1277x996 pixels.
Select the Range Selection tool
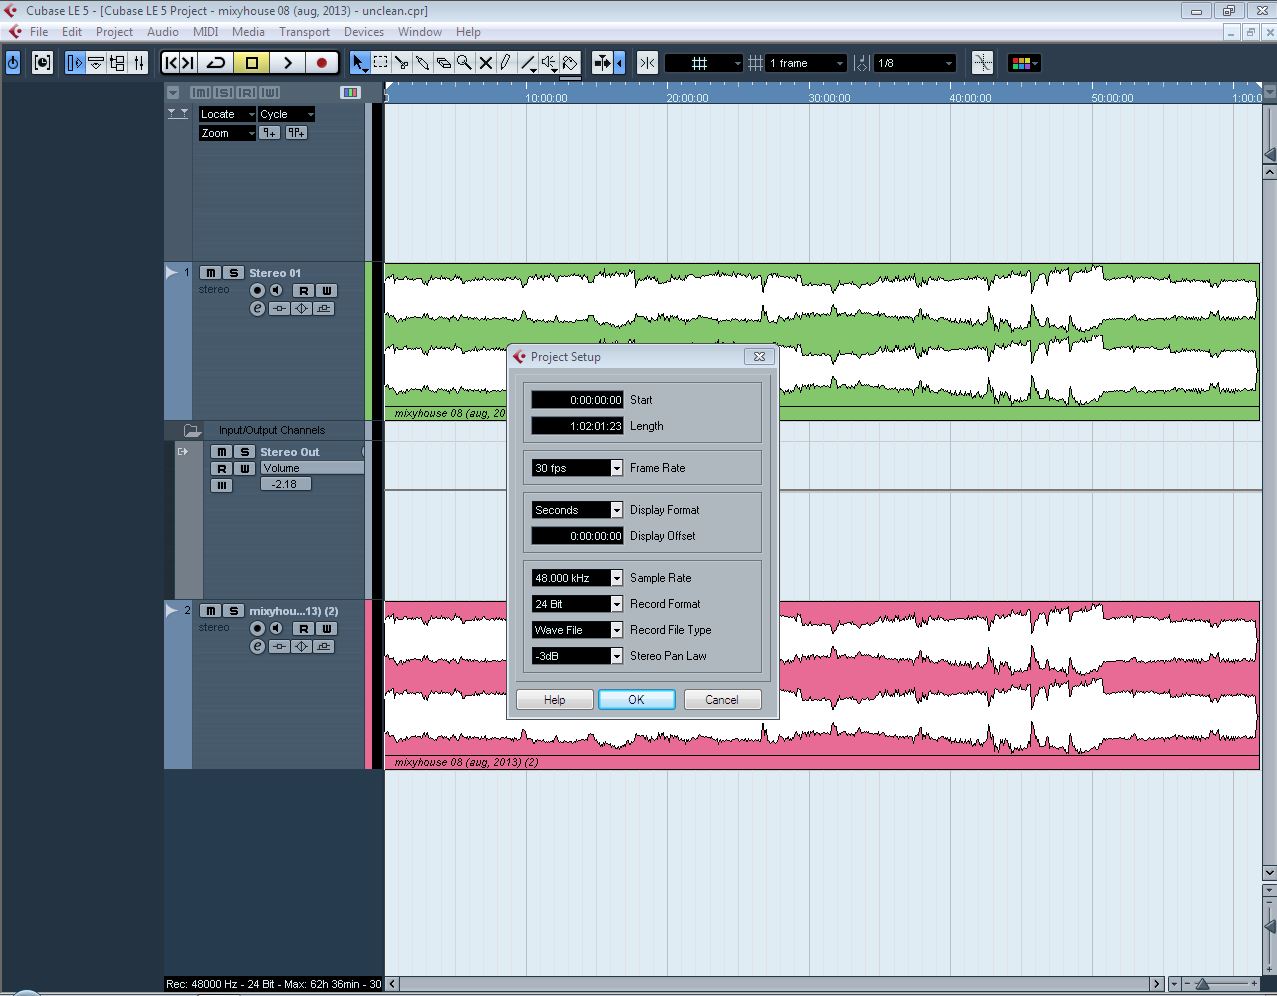[381, 63]
